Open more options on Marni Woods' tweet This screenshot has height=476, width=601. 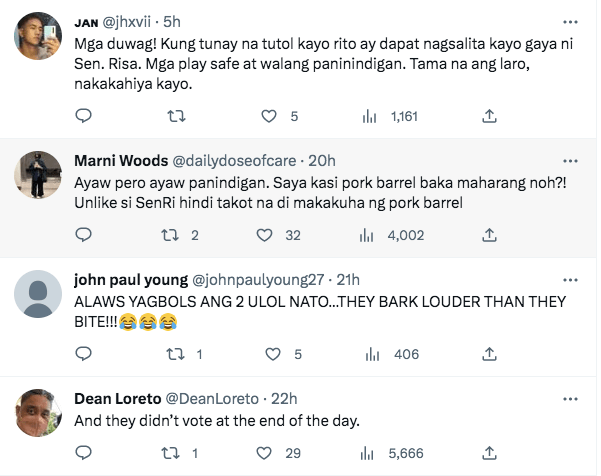click(x=570, y=160)
